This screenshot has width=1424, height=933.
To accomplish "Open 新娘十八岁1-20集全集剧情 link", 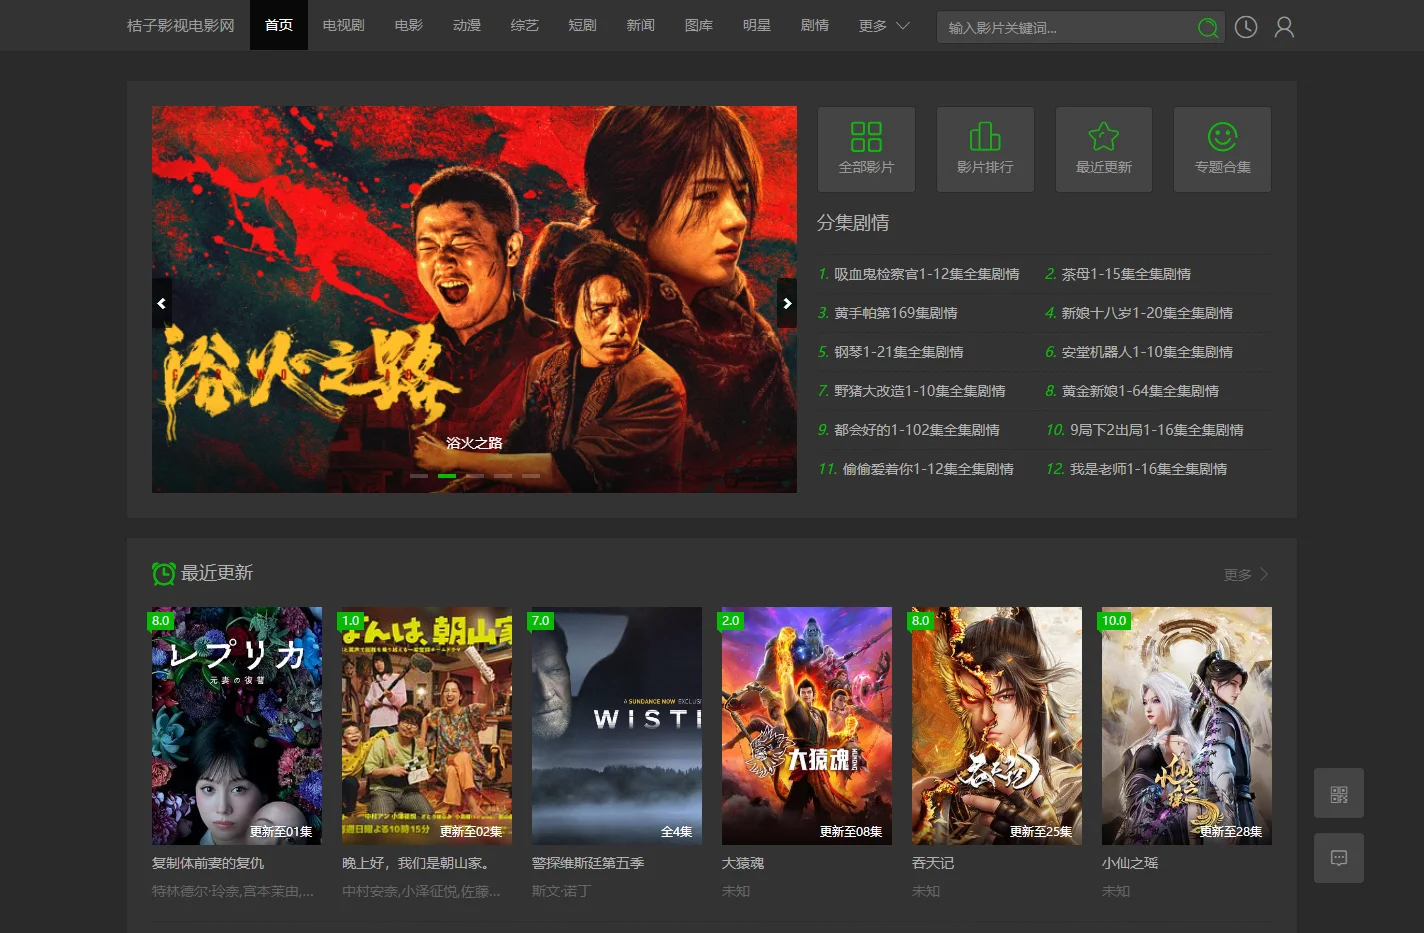I will coord(1147,313).
